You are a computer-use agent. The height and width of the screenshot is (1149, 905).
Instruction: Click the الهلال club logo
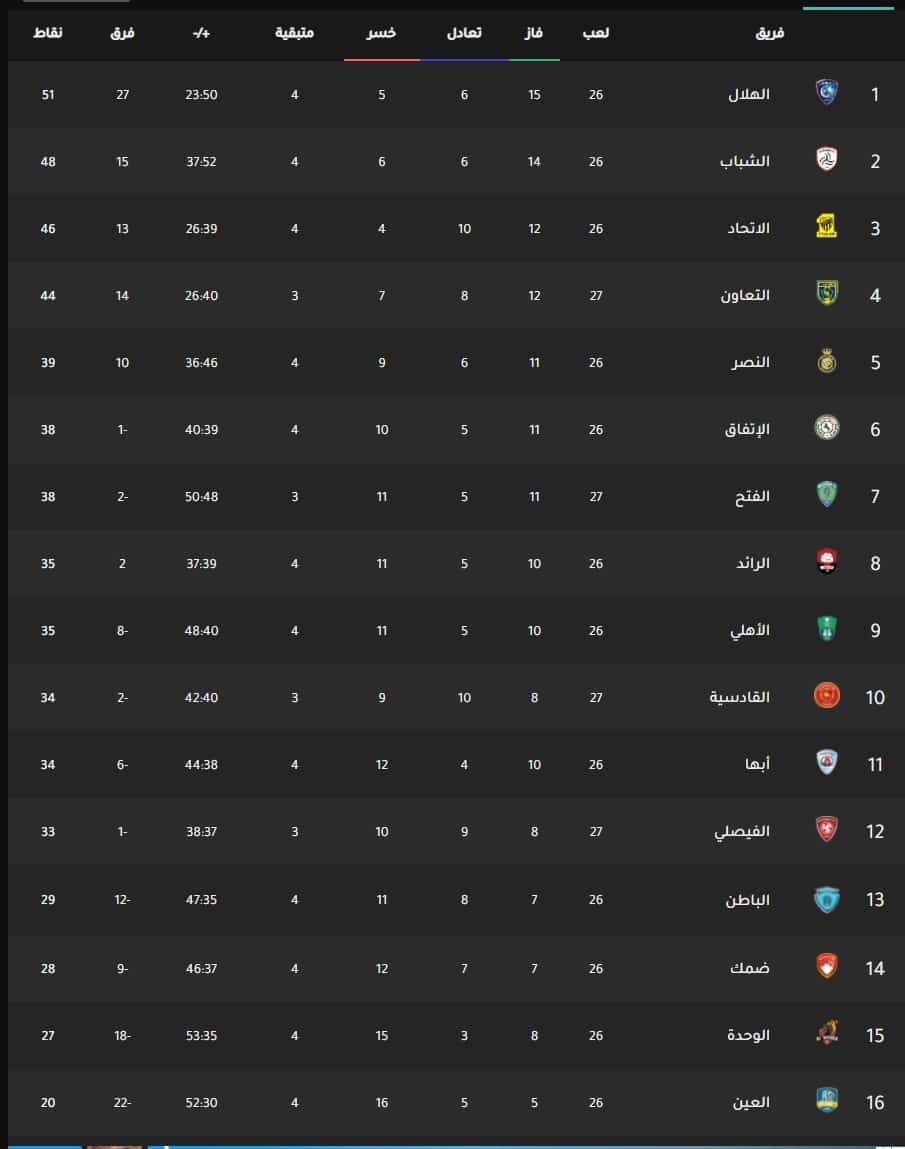827,92
